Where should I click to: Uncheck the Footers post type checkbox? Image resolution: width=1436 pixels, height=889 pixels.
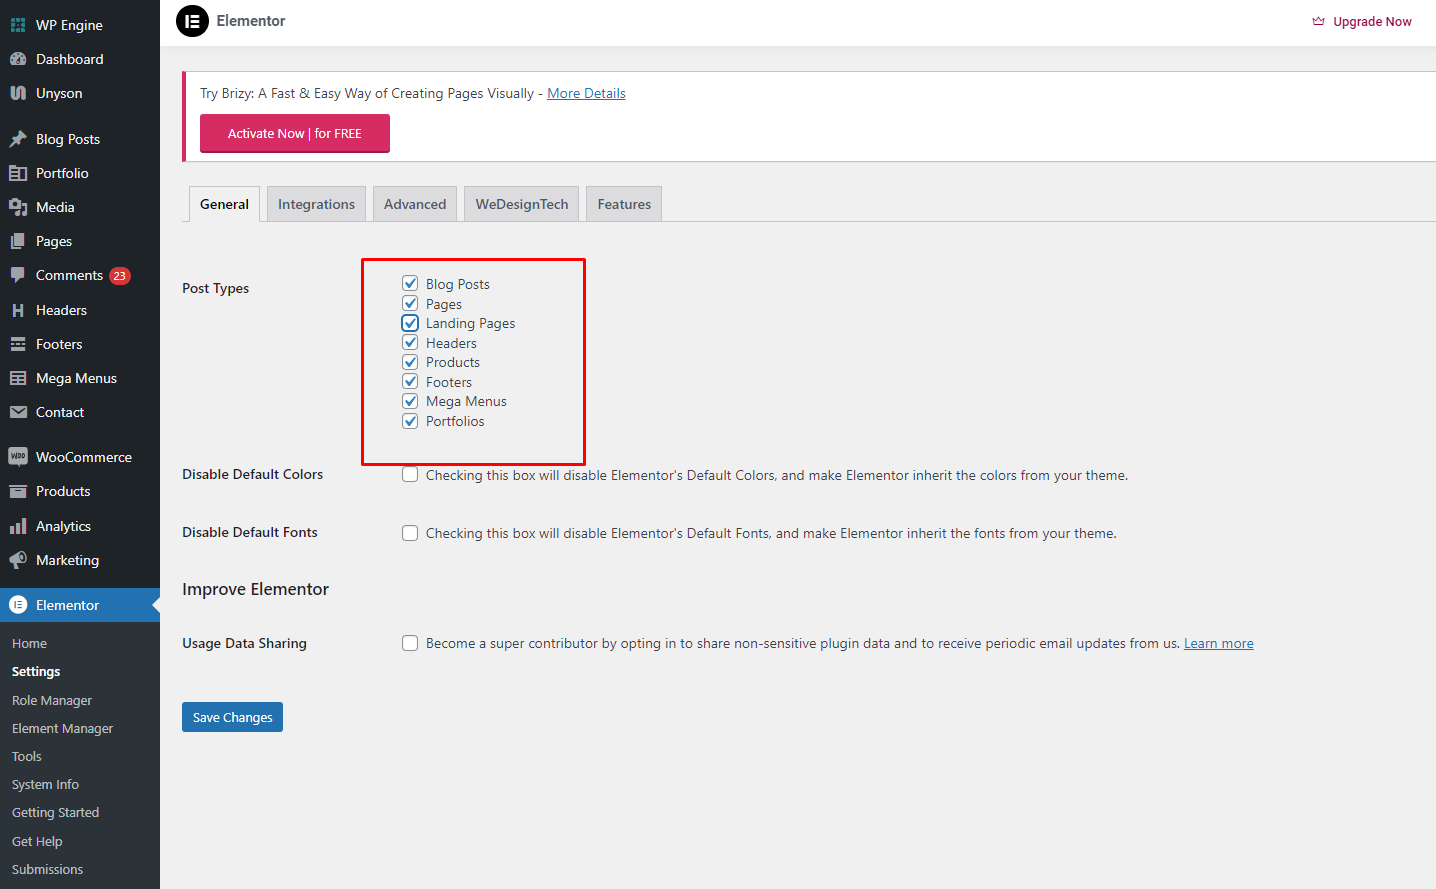pos(410,381)
